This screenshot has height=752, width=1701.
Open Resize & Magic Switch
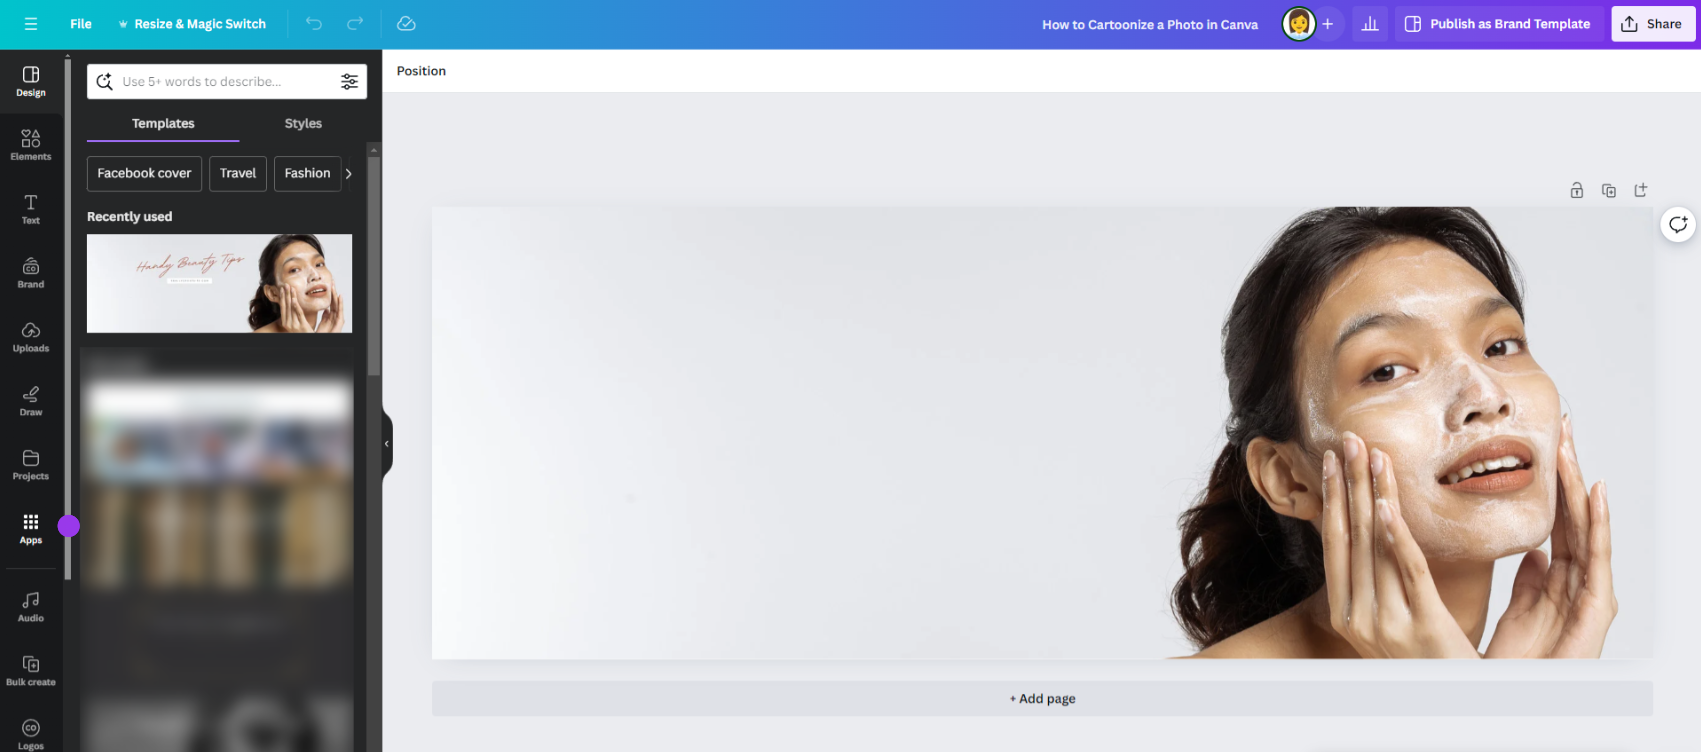pos(192,24)
